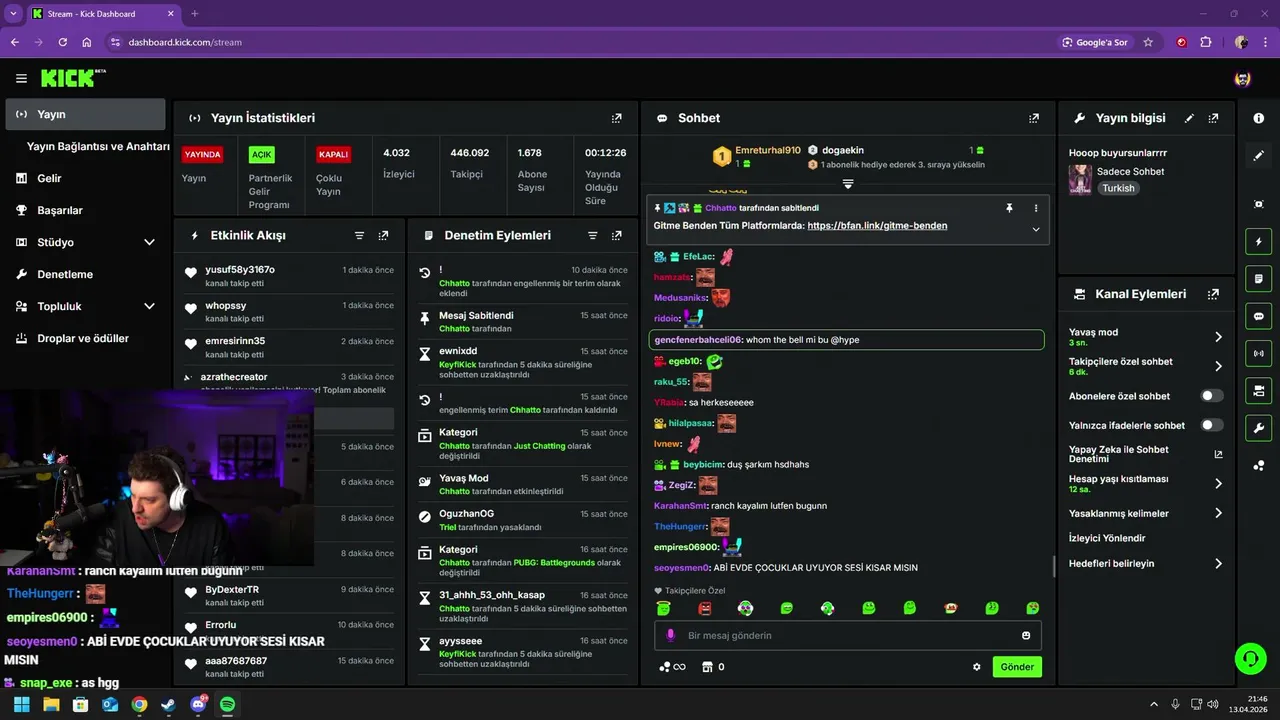Image resolution: width=1280 pixels, height=720 pixels.
Task: Open Droplar ve ödüller in the sidebar
Action: point(86,338)
